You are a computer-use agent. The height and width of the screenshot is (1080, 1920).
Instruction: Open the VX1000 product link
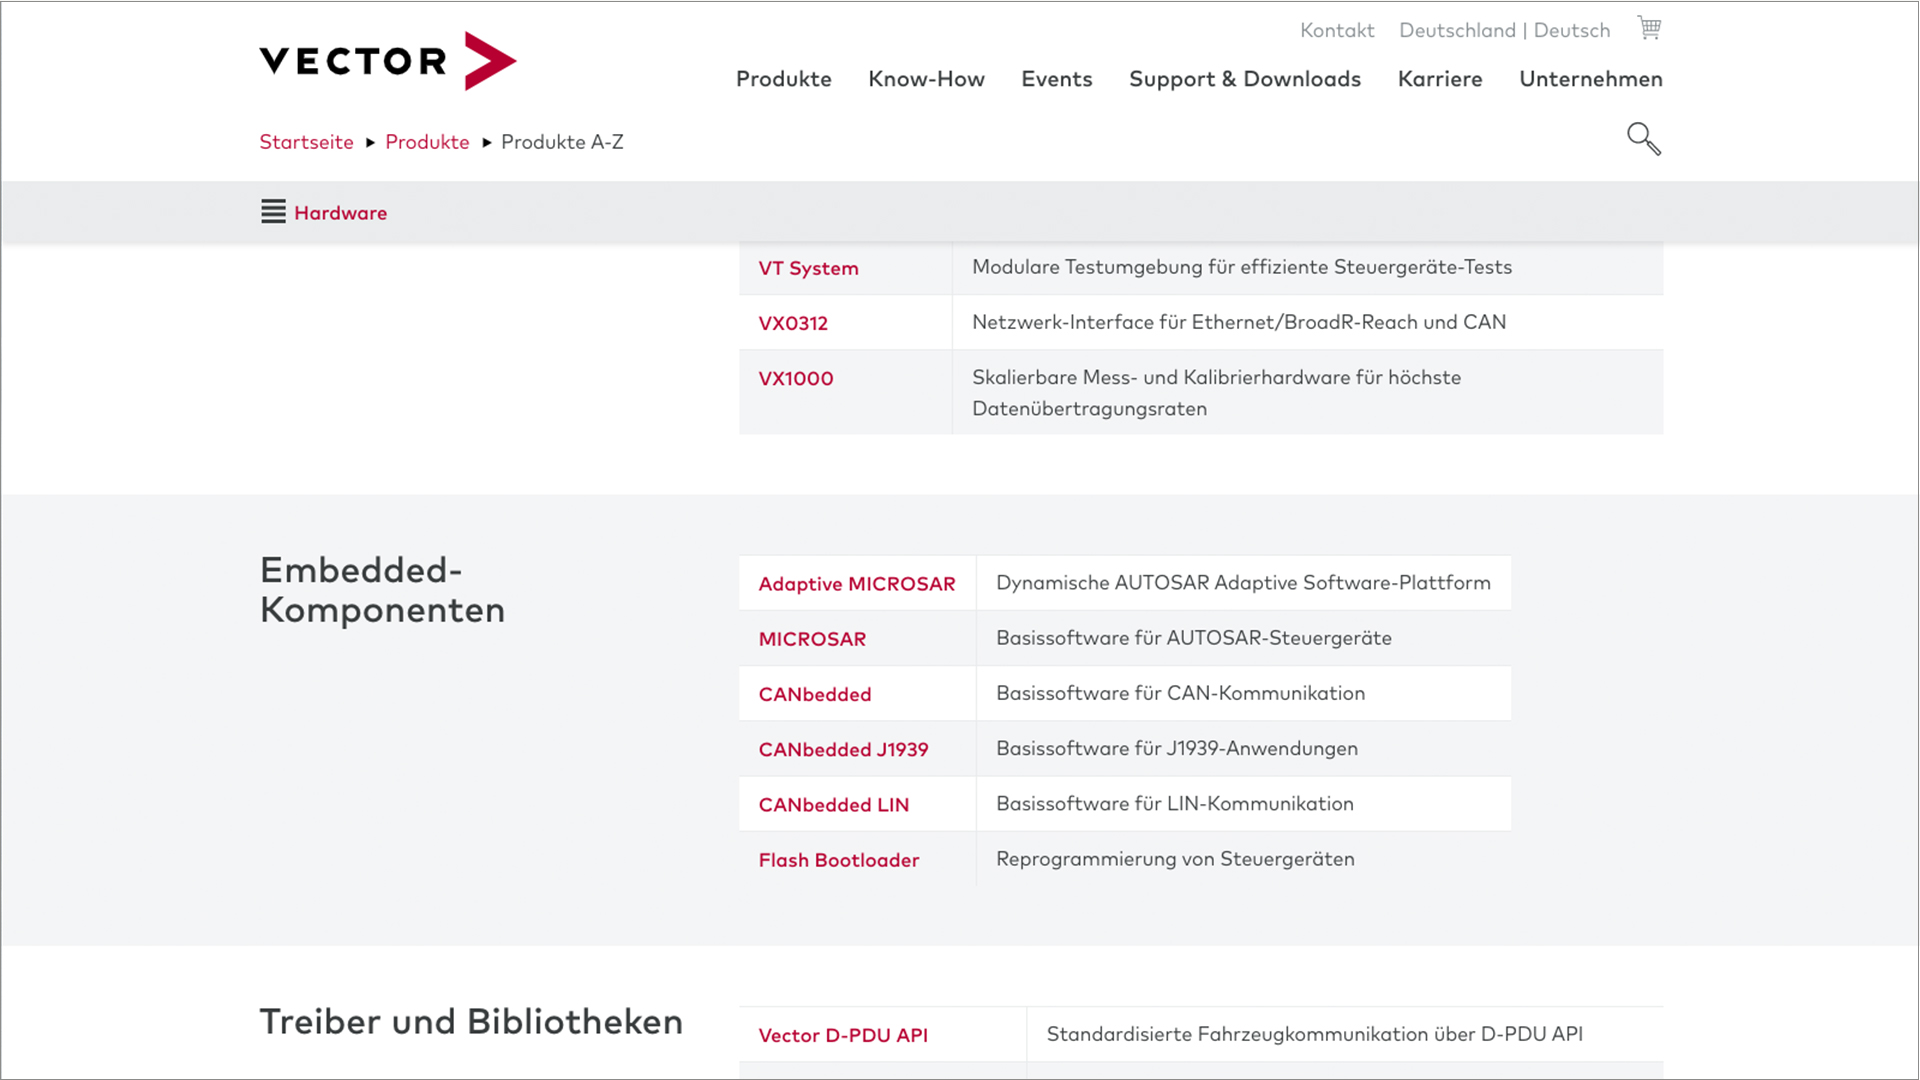coord(795,378)
